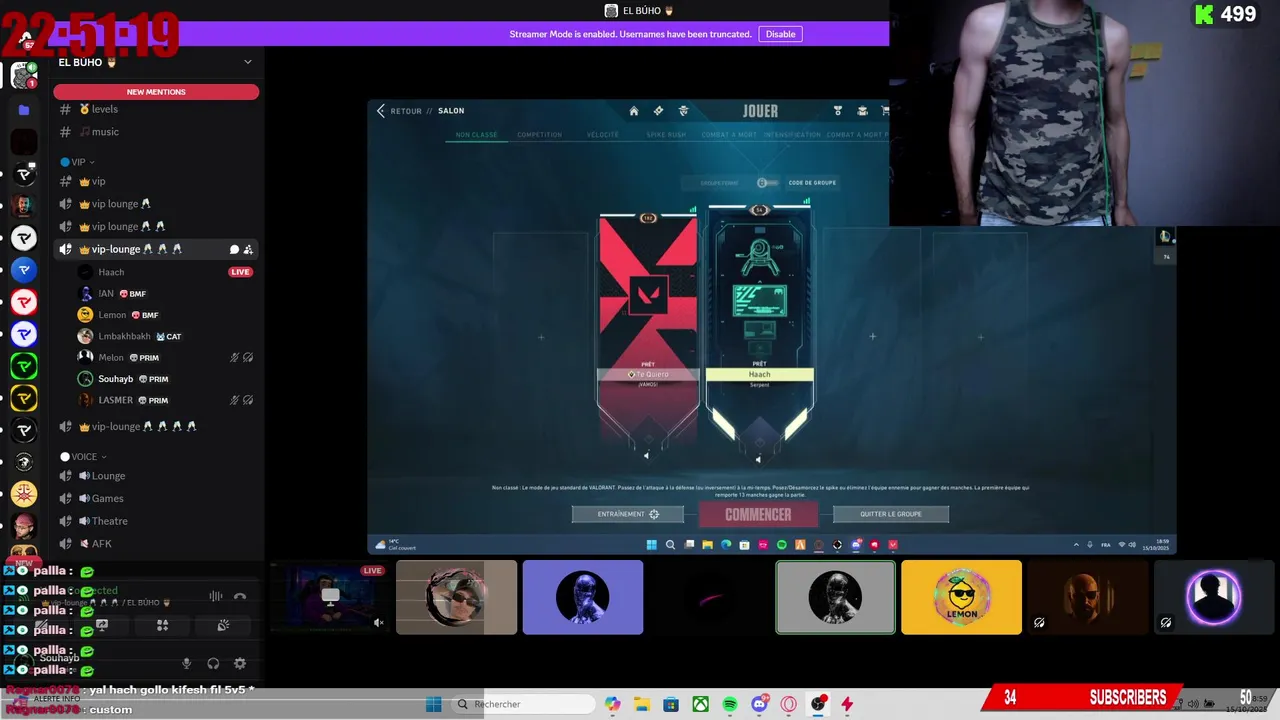Select the INTENSIFICATION mode tab
1280x720 pixels.
(792, 135)
